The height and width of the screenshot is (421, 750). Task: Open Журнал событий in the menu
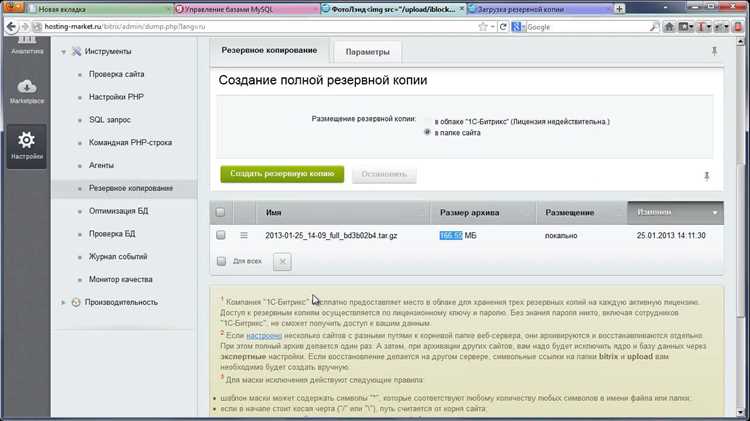[118, 256]
